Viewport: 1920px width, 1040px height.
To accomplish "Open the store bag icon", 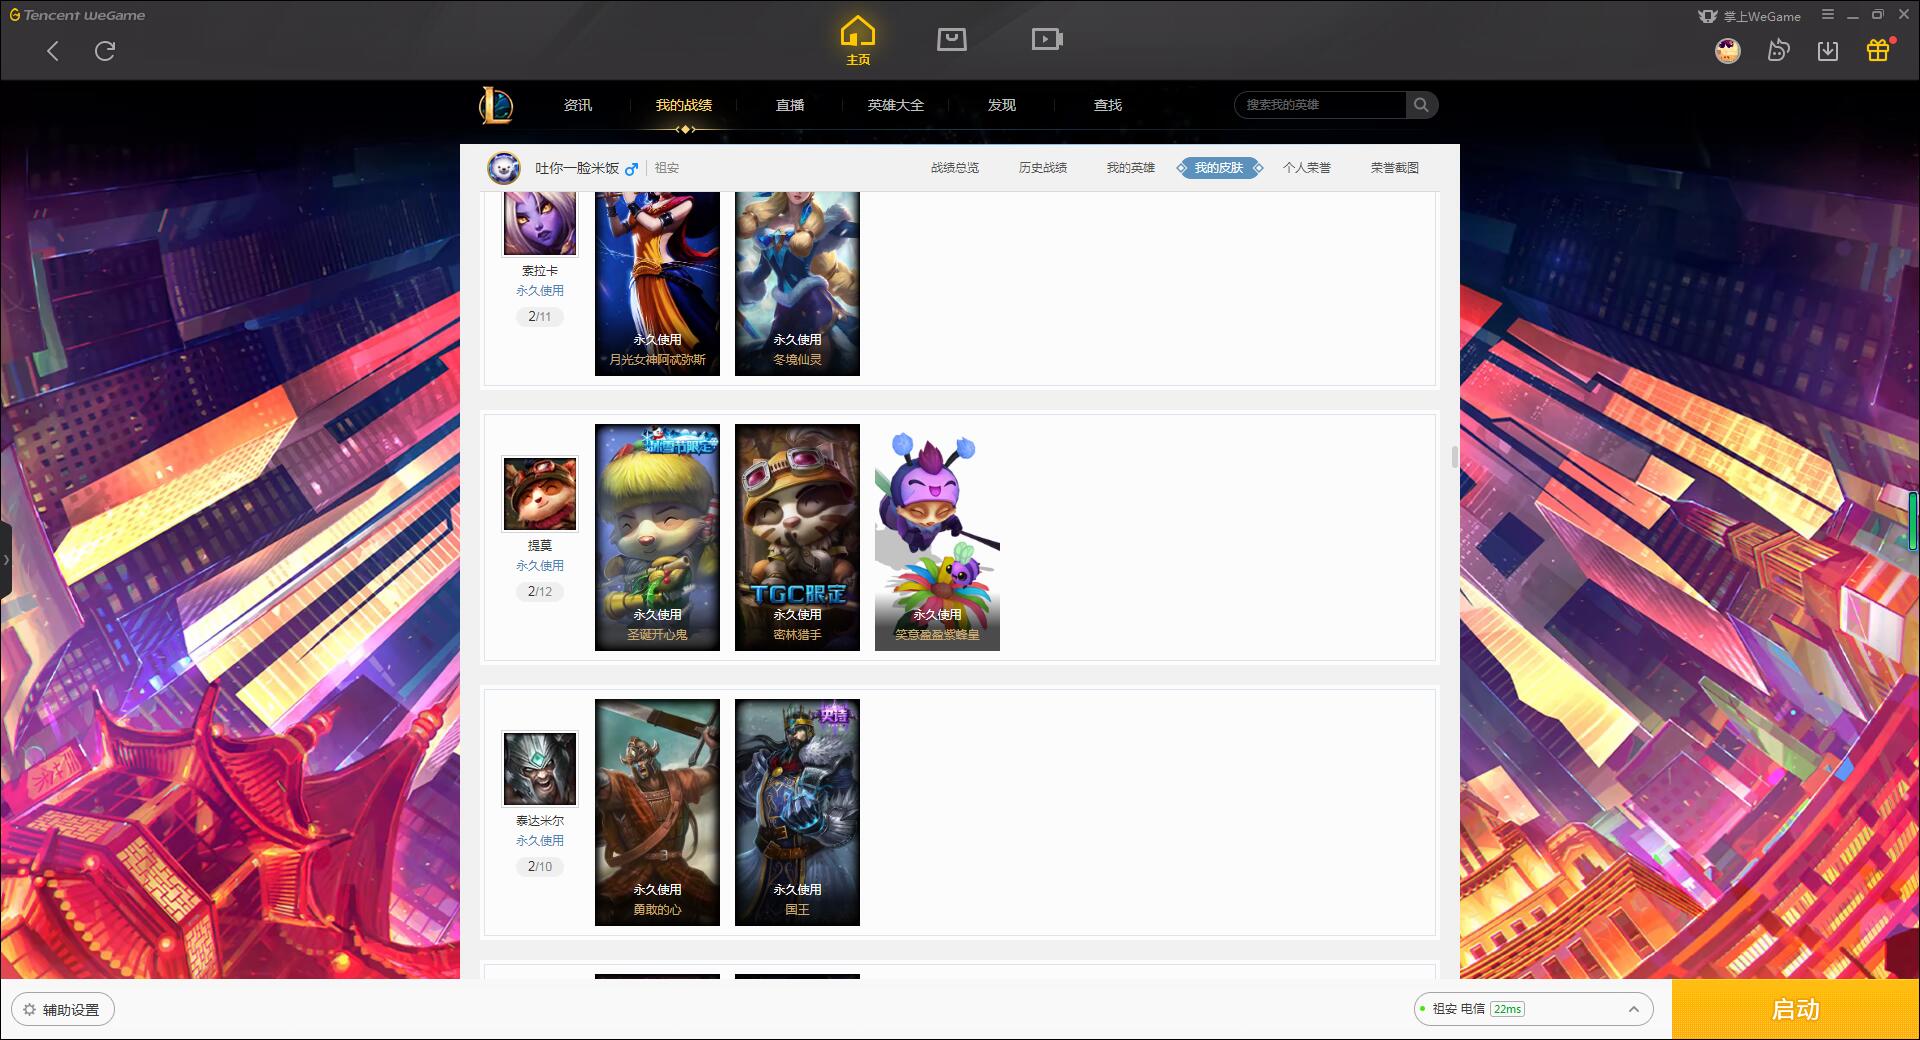I will [x=952, y=39].
